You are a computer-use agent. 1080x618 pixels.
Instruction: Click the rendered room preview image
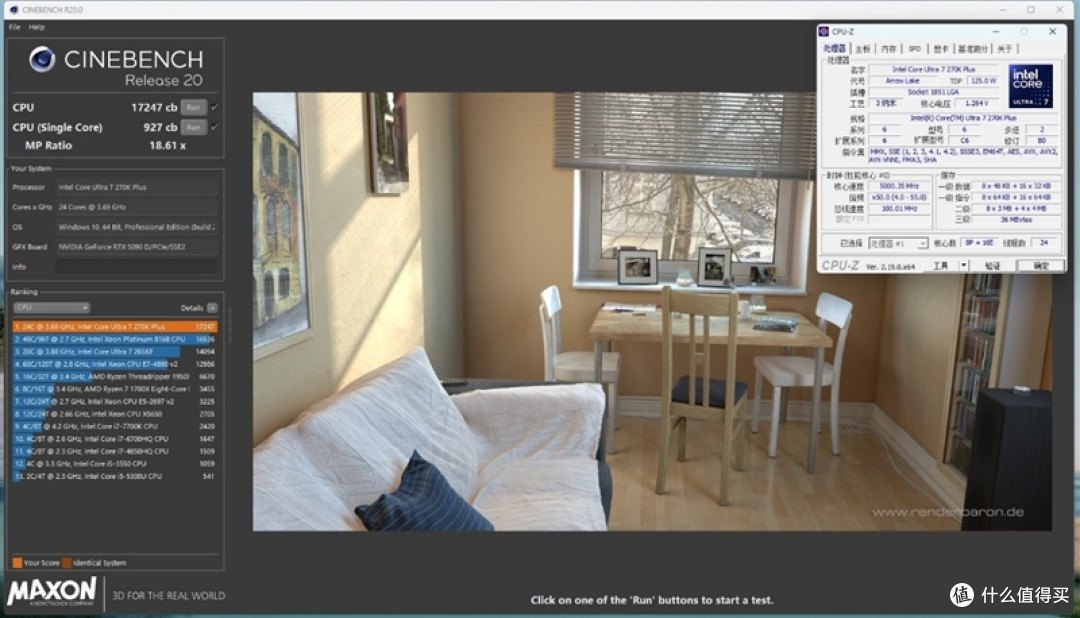click(x=652, y=311)
